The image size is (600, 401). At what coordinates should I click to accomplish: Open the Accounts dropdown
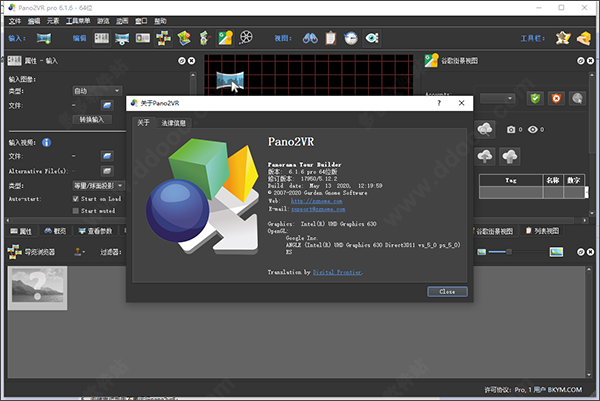[500, 98]
